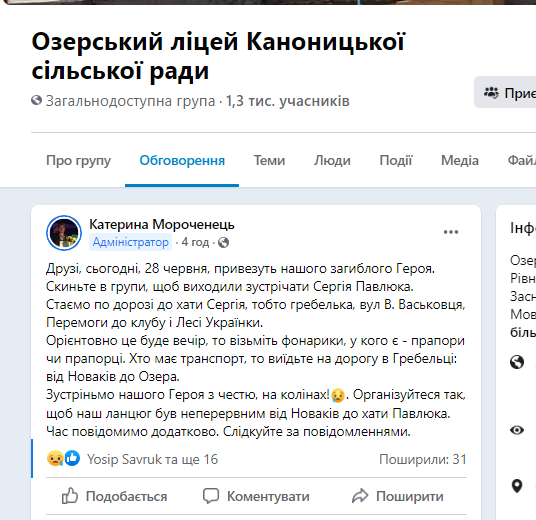The height and width of the screenshot is (520, 536).
Task: Click Катерина Мороченець profile picture
Action: (x=64, y=233)
